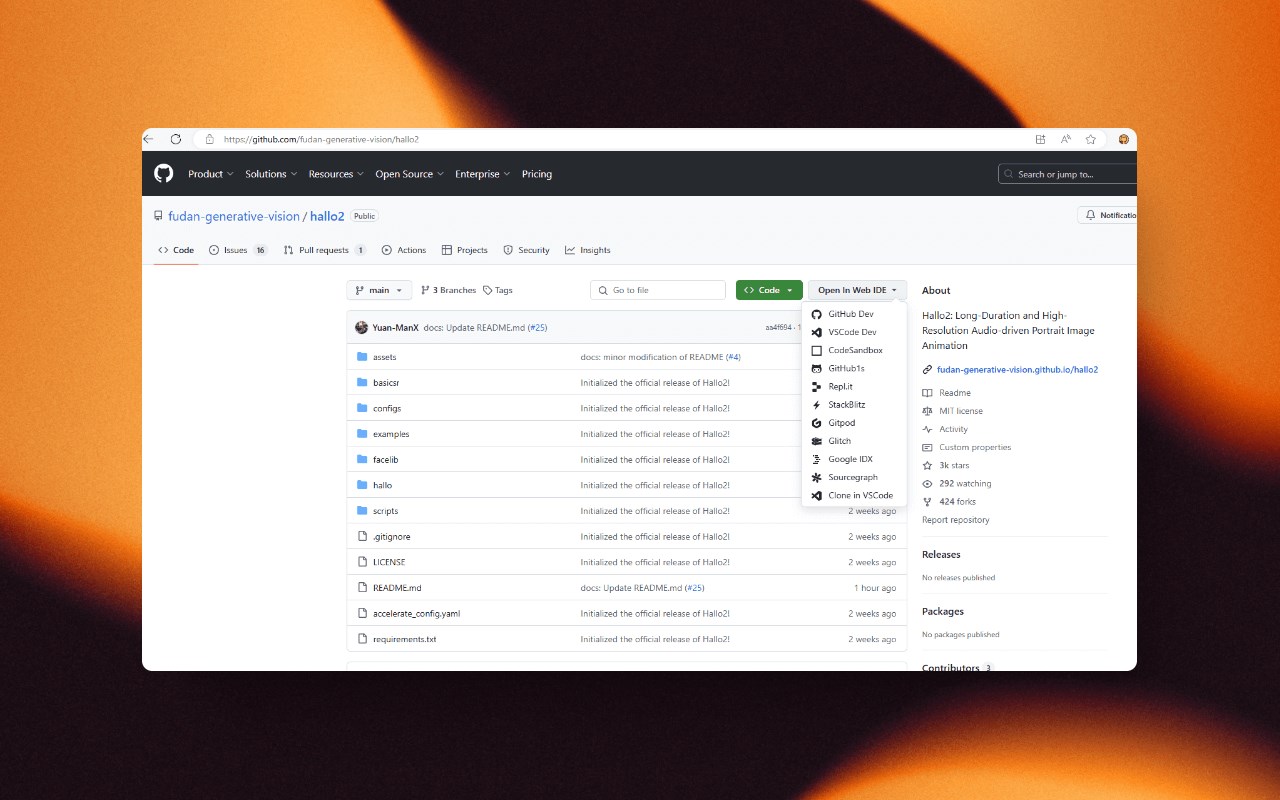Choose GitHub1s from the menu

click(x=854, y=368)
